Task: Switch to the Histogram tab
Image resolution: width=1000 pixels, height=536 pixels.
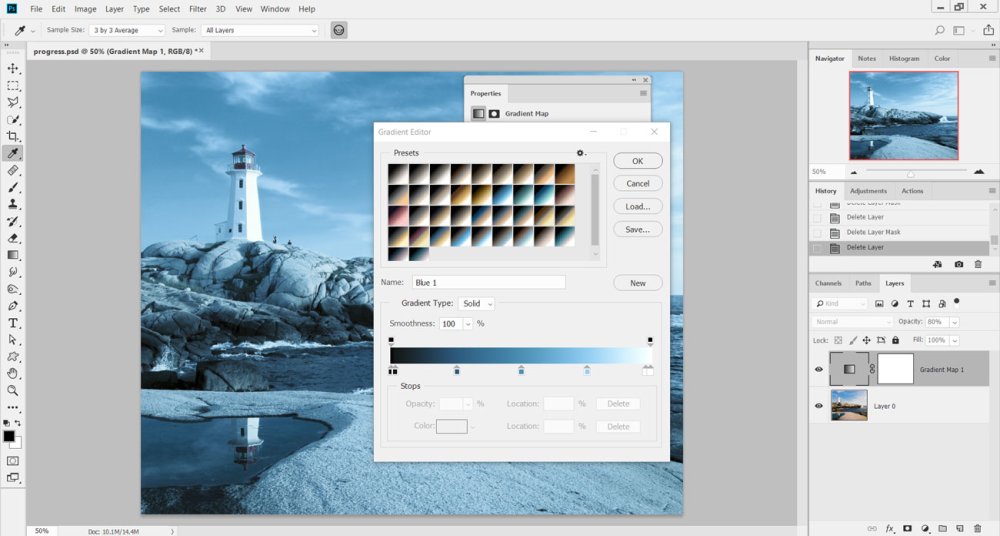Action: point(904,58)
